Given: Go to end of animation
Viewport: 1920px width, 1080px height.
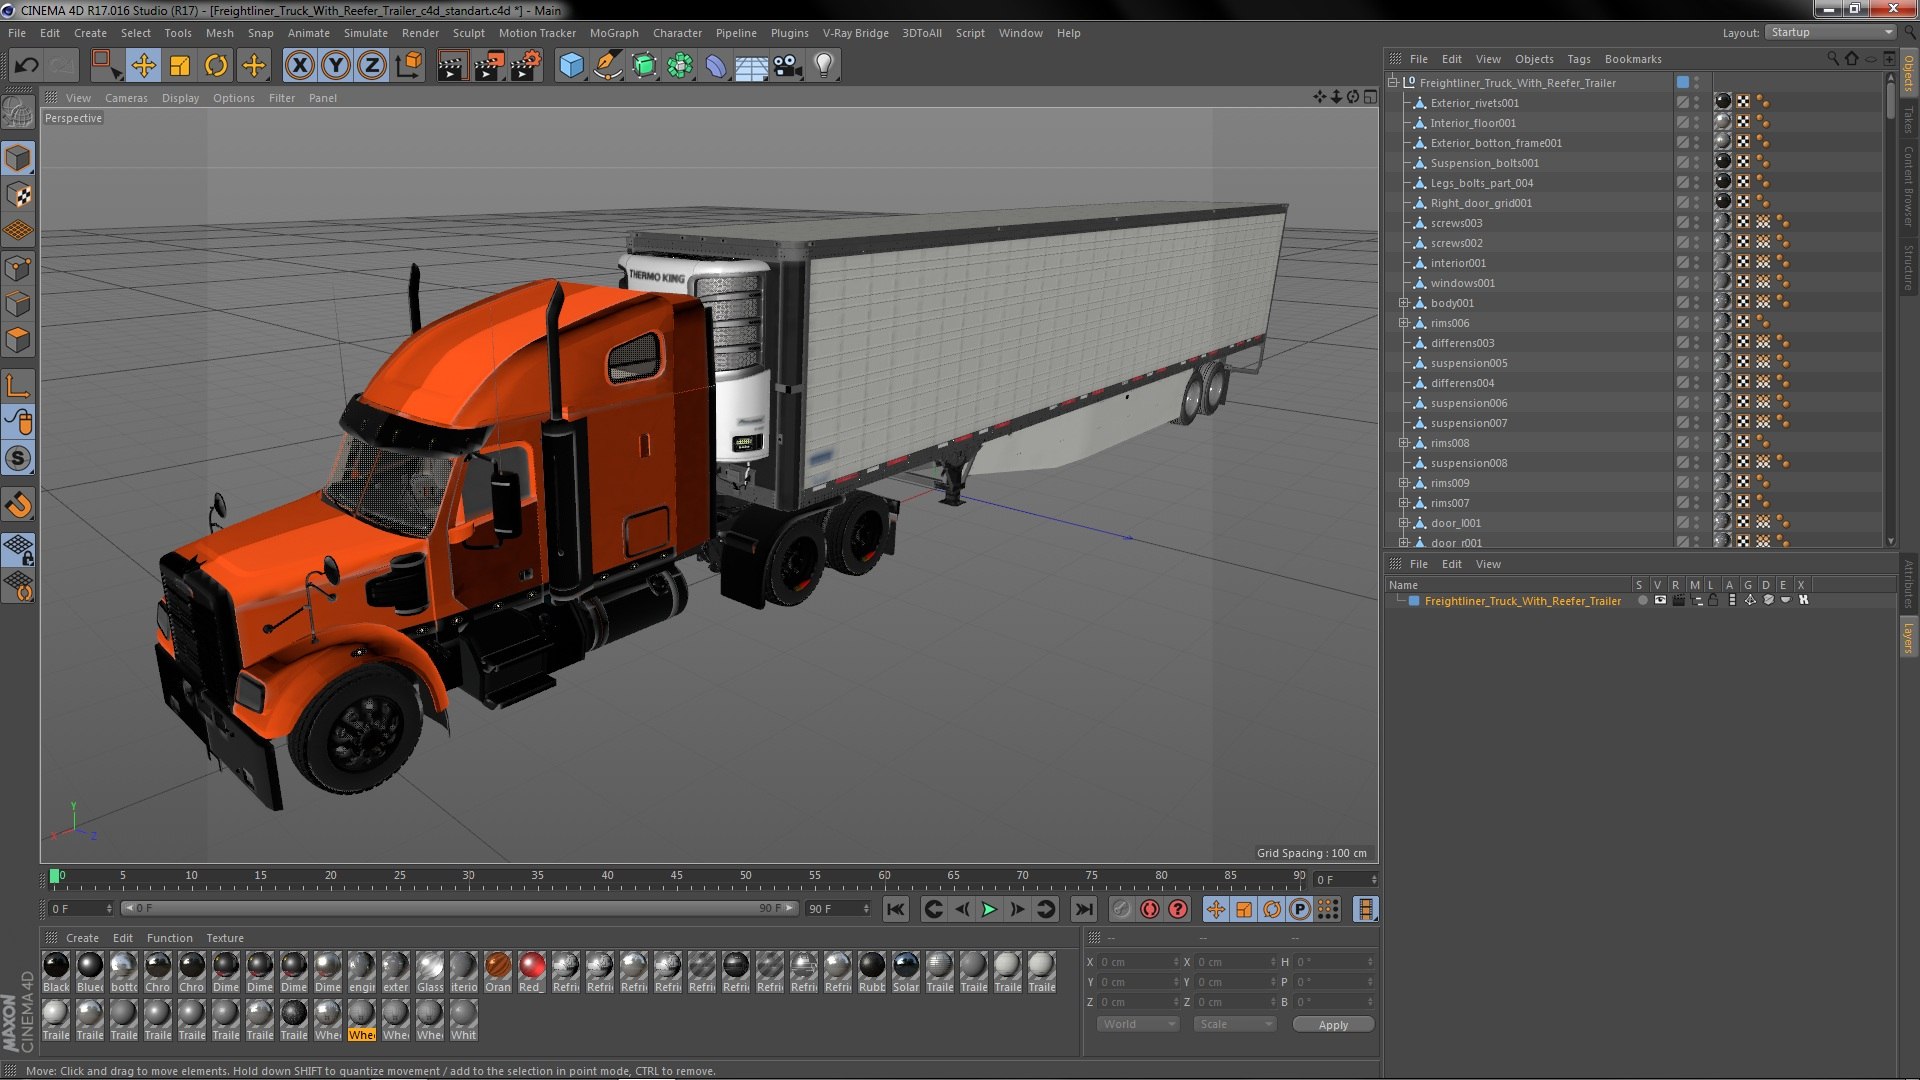Looking at the screenshot, I should [x=1084, y=909].
